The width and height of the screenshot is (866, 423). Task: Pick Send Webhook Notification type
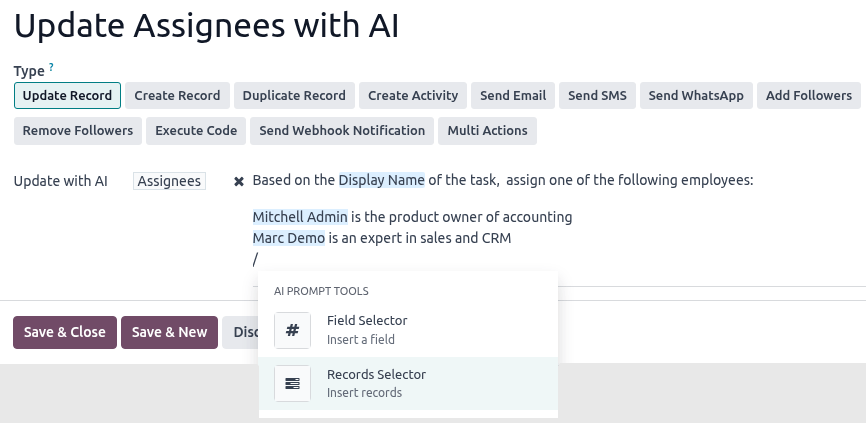point(342,131)
